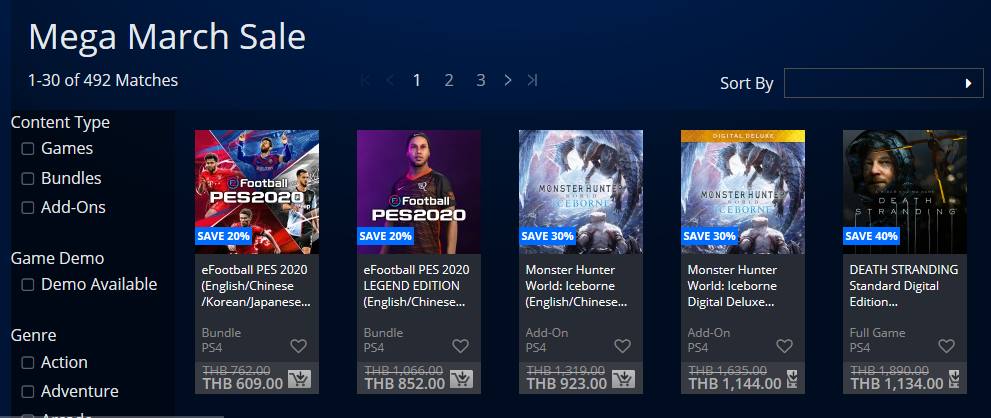Open the Sort By dropdown
Viewport: 991px width, 418px height.
point(884,83)
